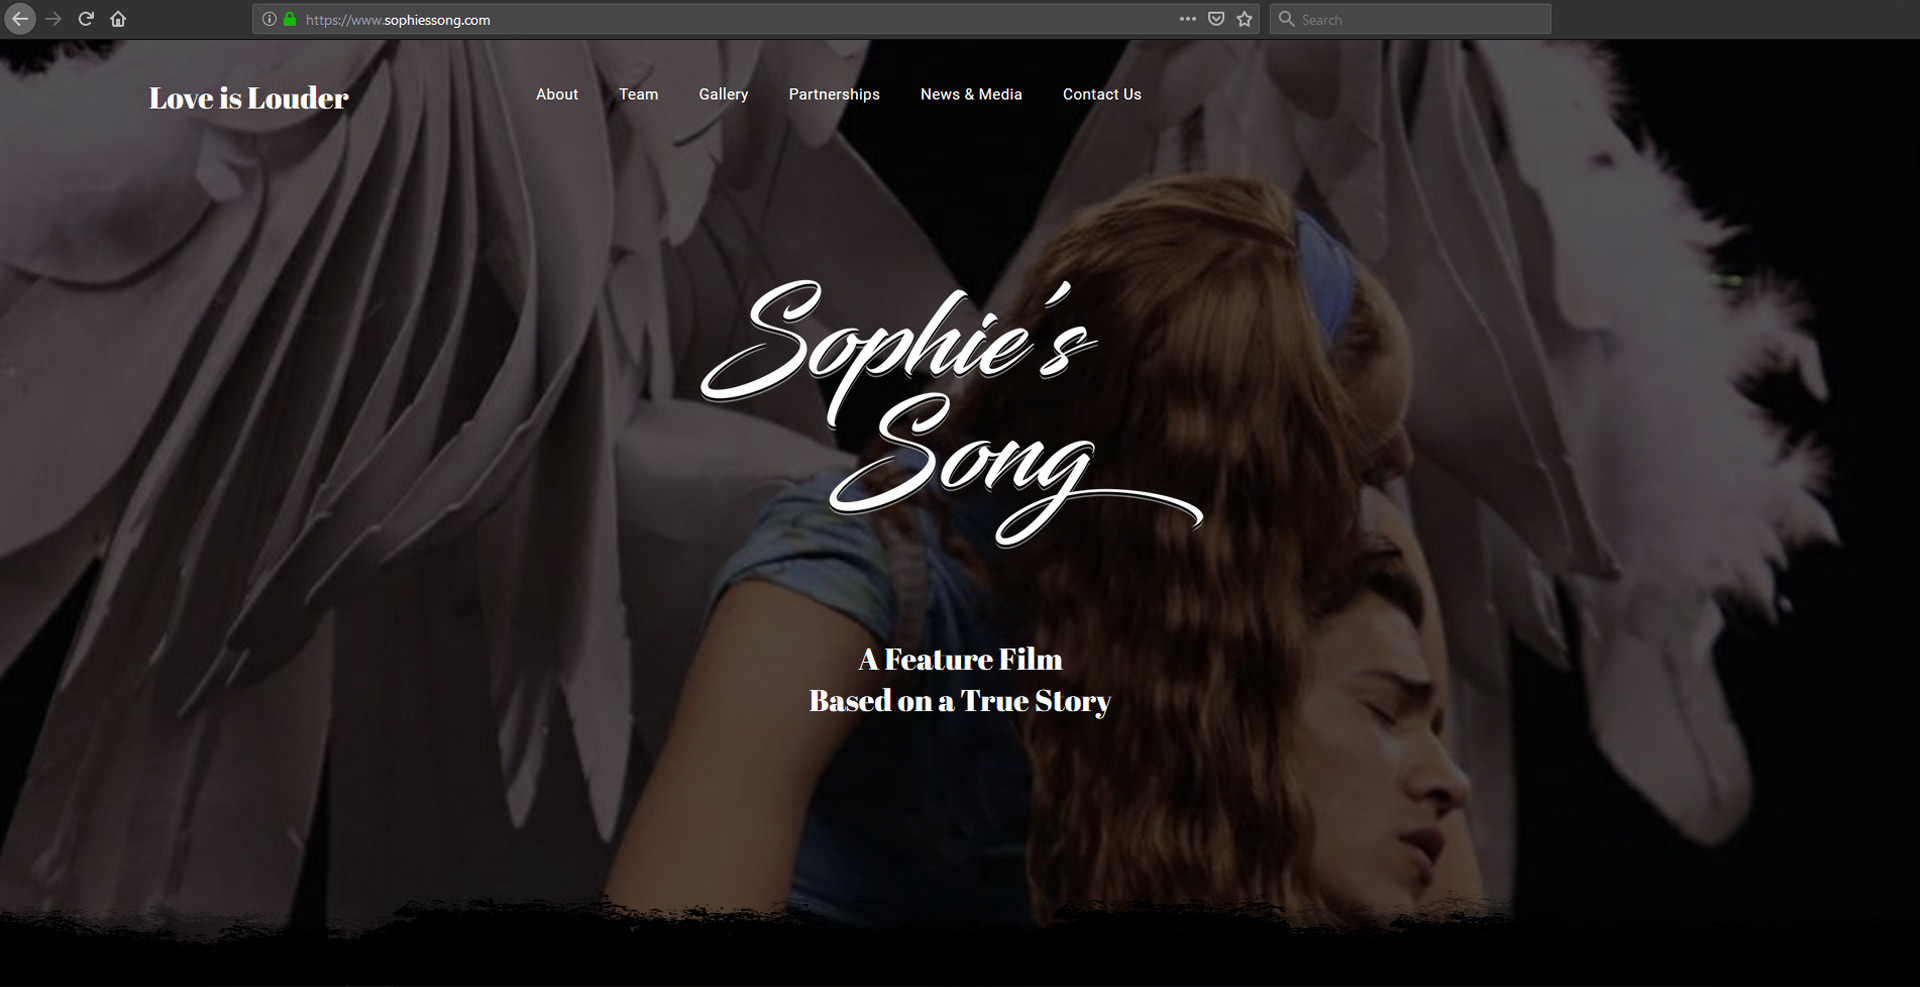This screenshot has width=1920, height=987.
Task: Navigate to Contact Us
Action: pyautogui.click(x=1102, y=94)
